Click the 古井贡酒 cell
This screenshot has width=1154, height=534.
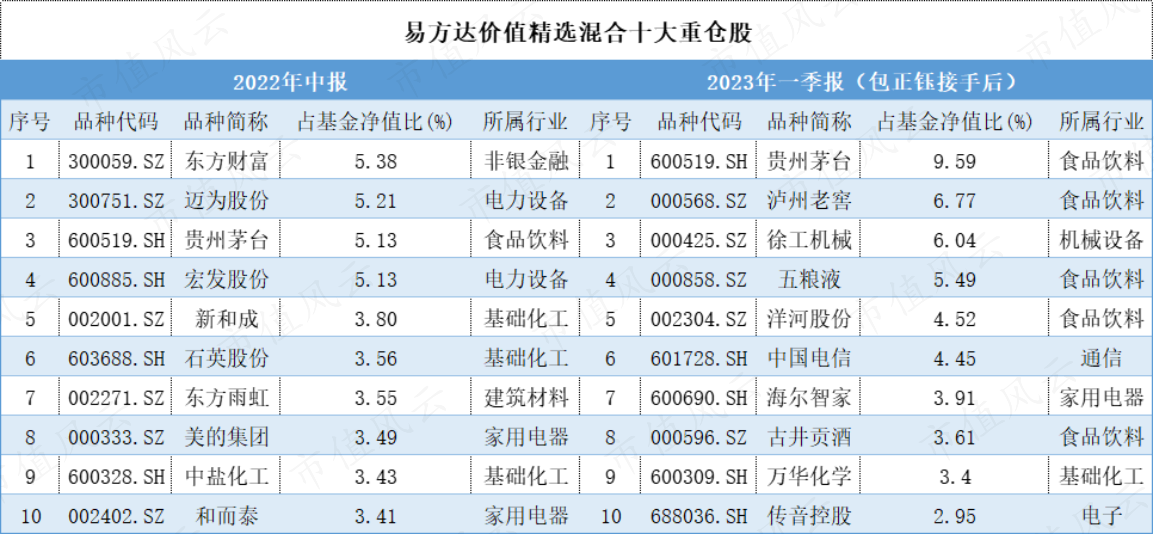click(x=809, y=438)
